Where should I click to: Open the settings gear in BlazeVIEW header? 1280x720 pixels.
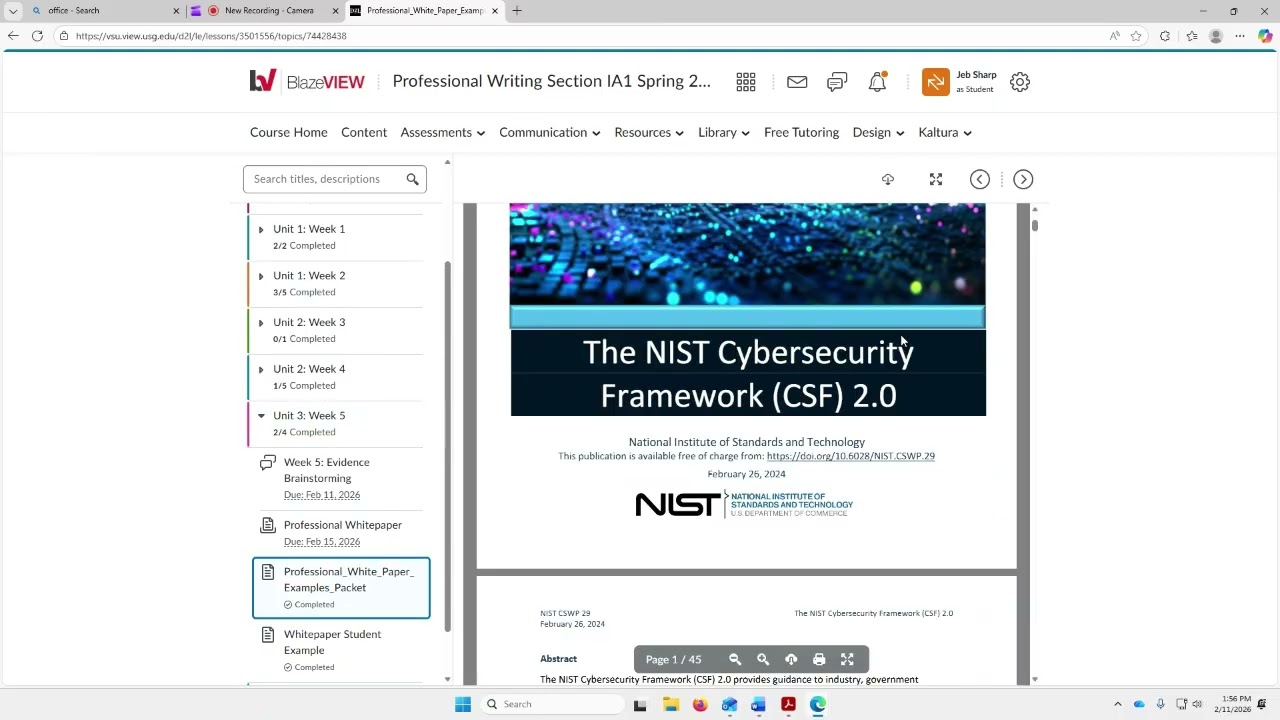1020,82
